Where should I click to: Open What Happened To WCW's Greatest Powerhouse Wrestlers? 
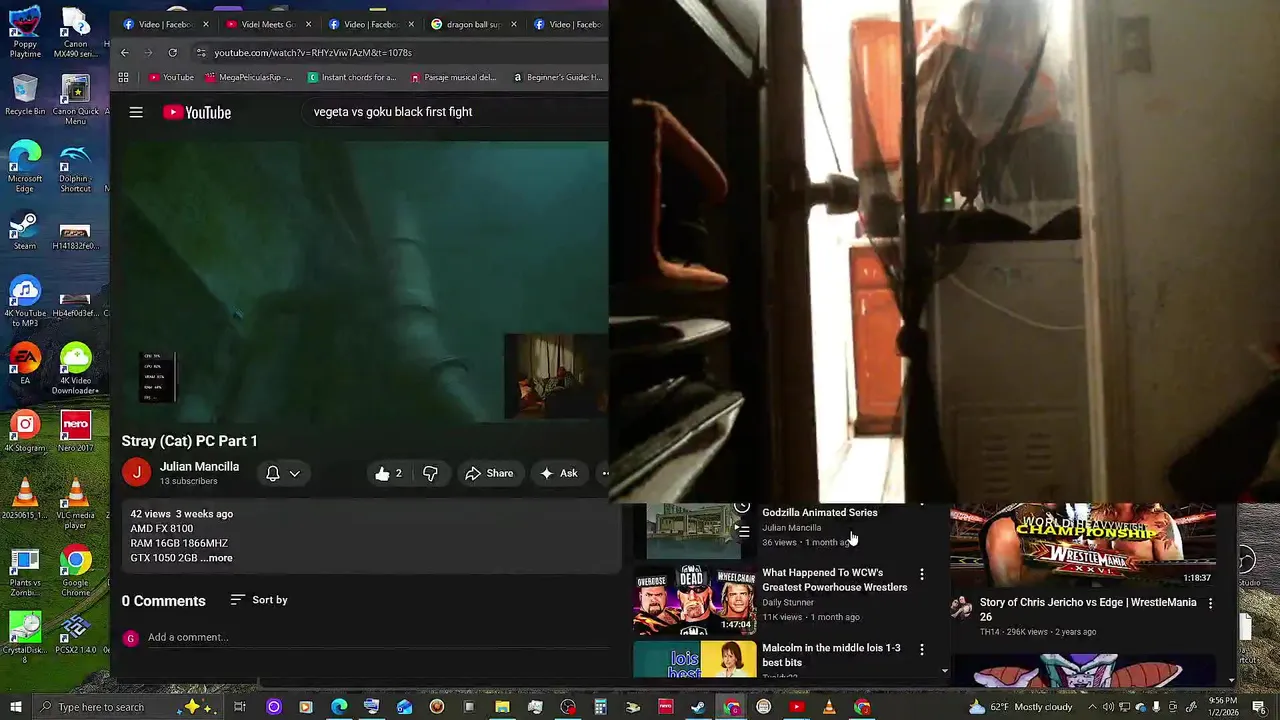tap(834, 580)
